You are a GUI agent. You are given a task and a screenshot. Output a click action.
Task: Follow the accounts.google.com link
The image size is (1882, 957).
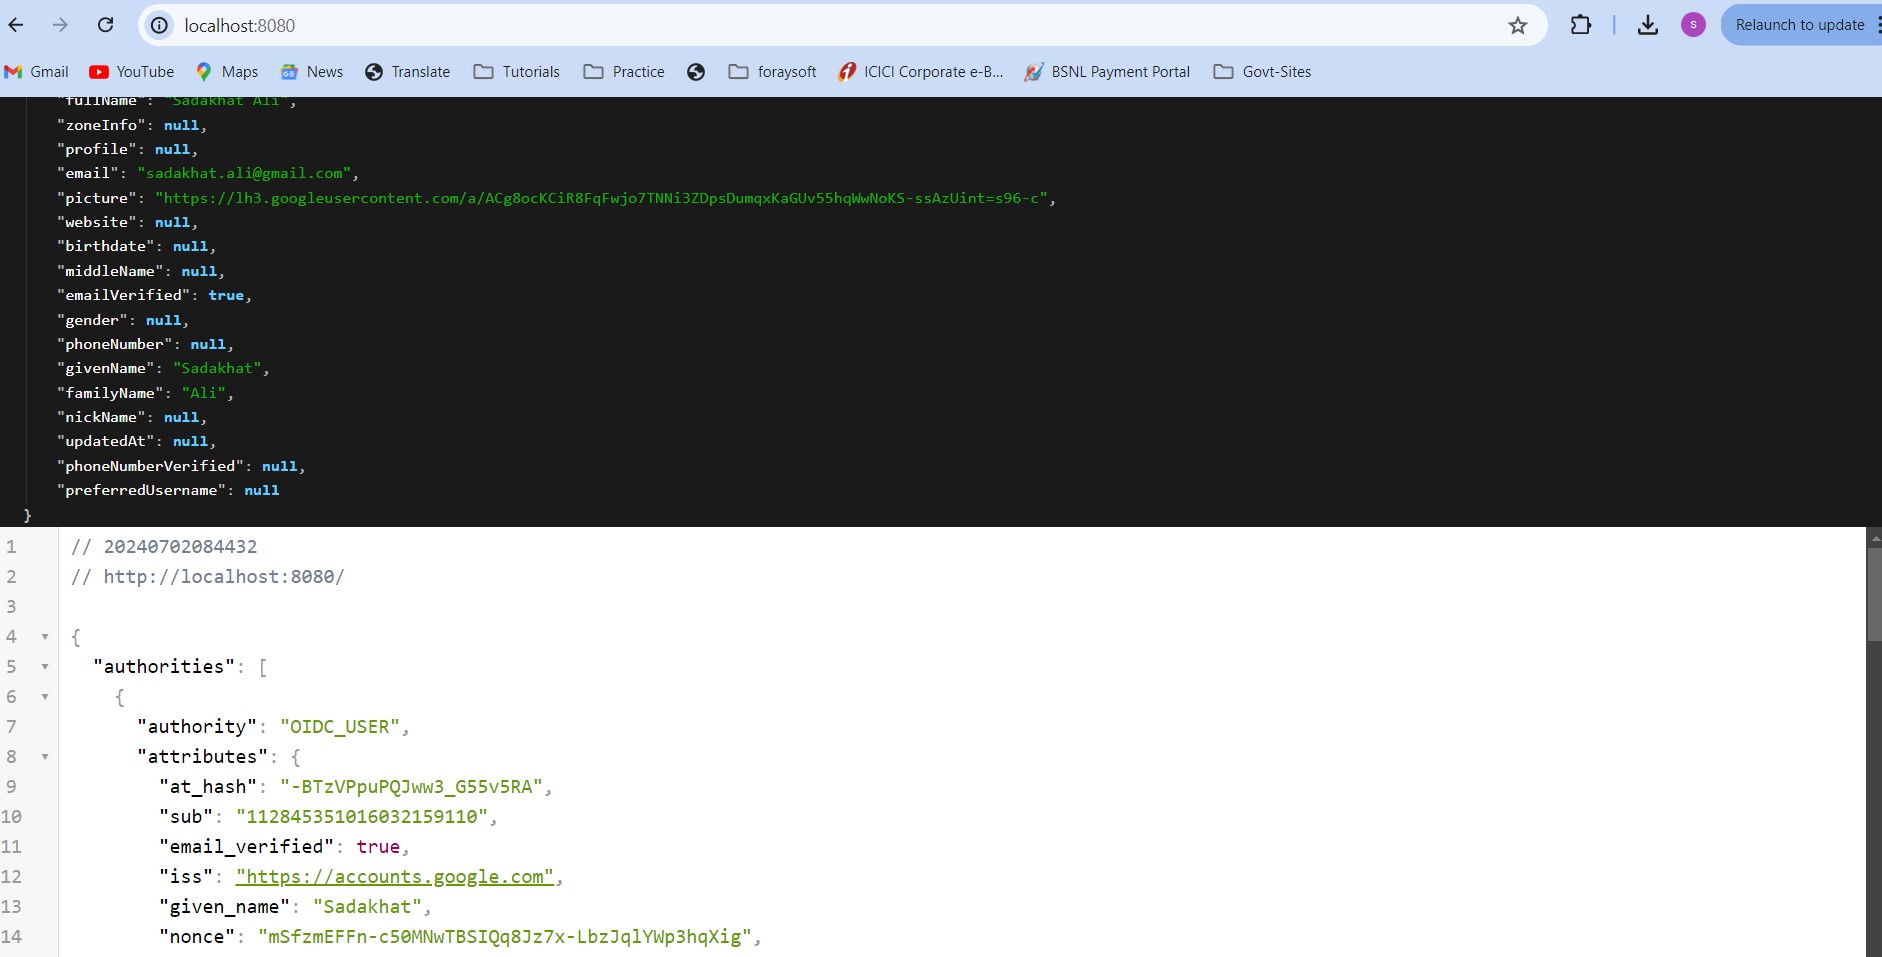coord(395,877)
